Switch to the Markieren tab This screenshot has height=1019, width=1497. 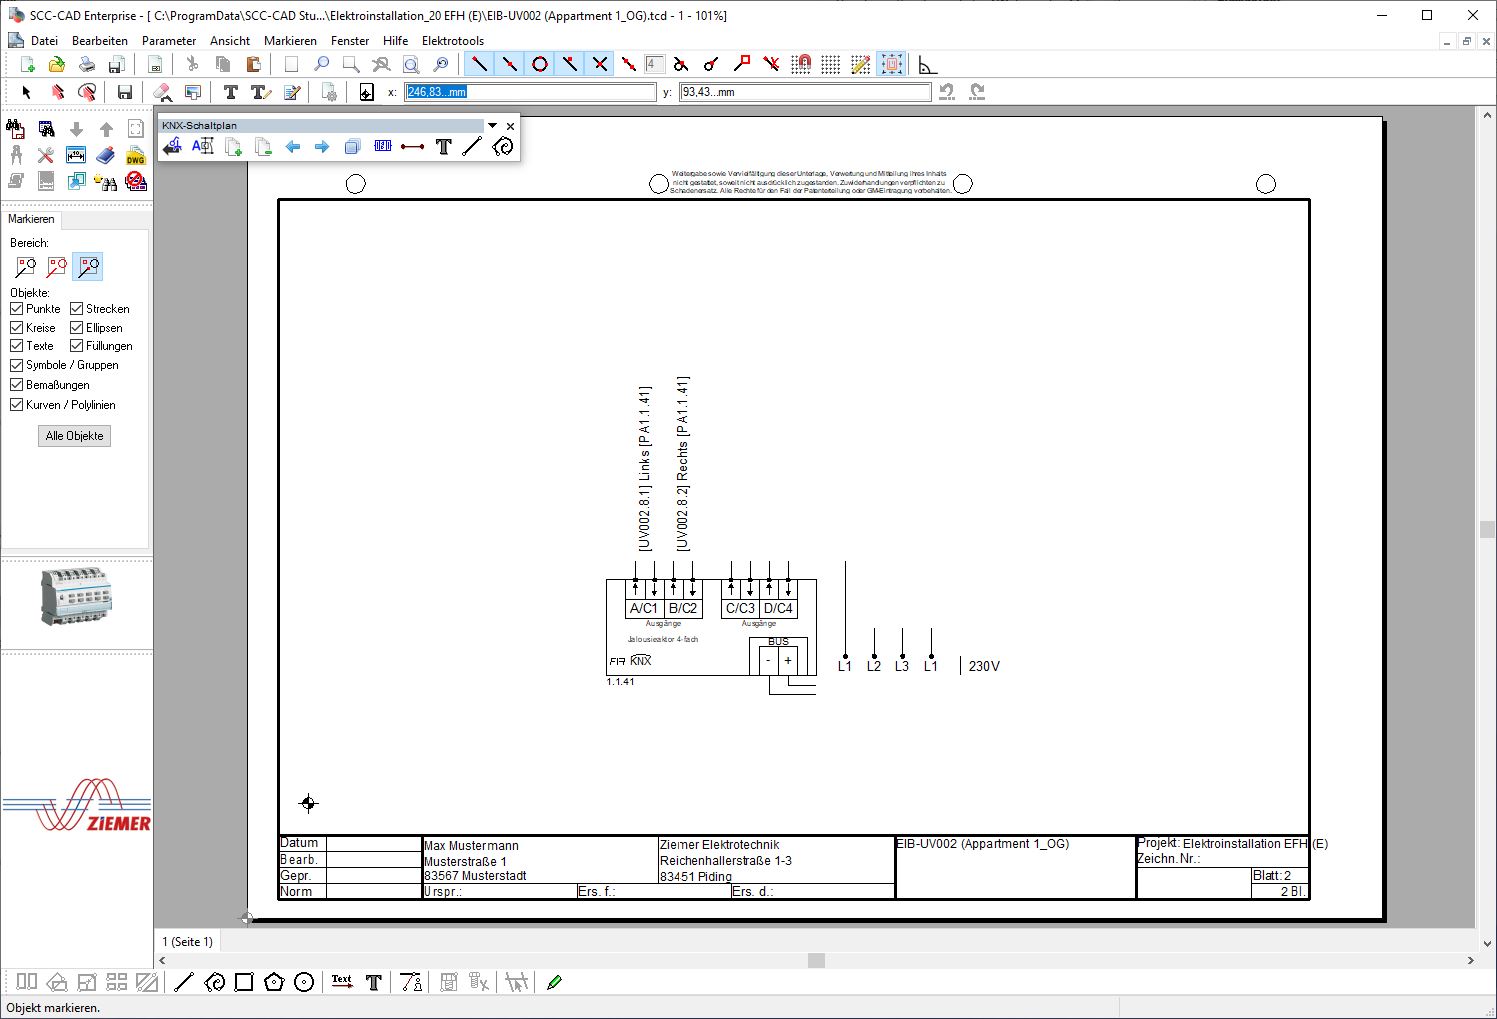[31, 219]
